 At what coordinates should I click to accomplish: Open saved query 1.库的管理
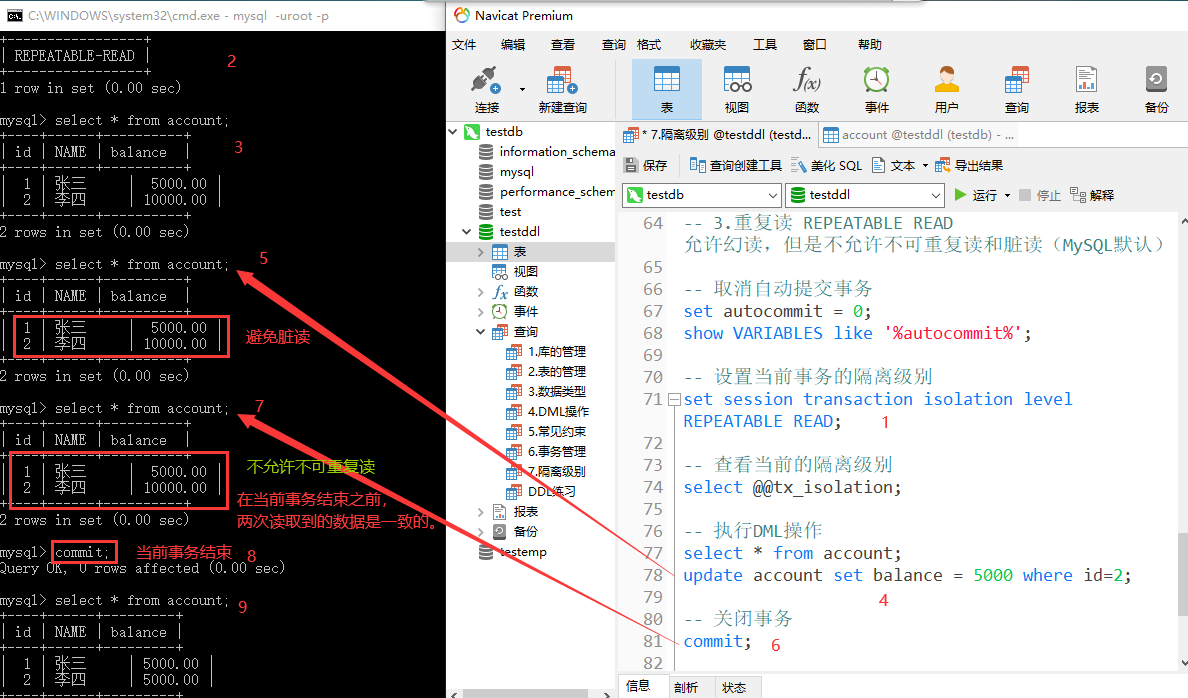(546, 352)
